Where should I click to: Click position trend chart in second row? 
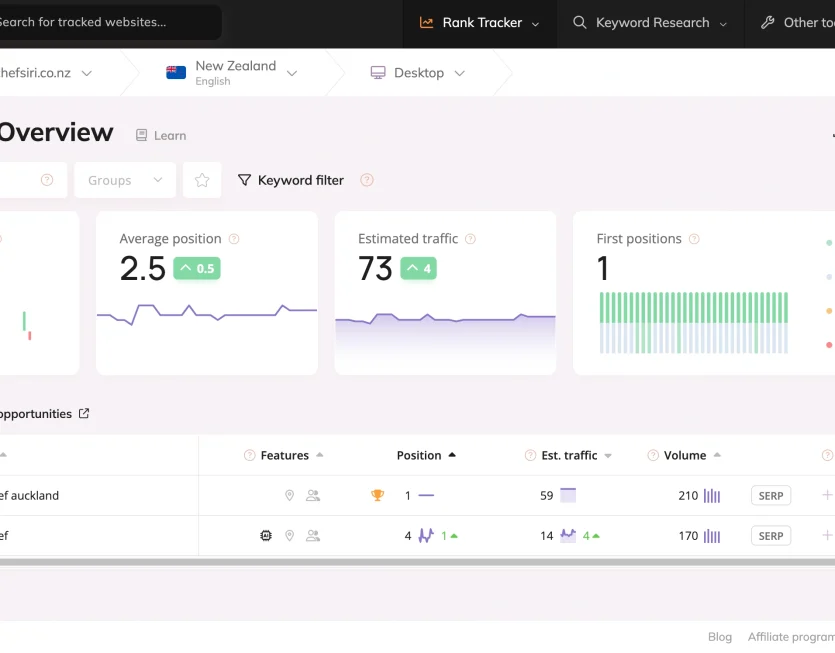(x=426, y=535)
